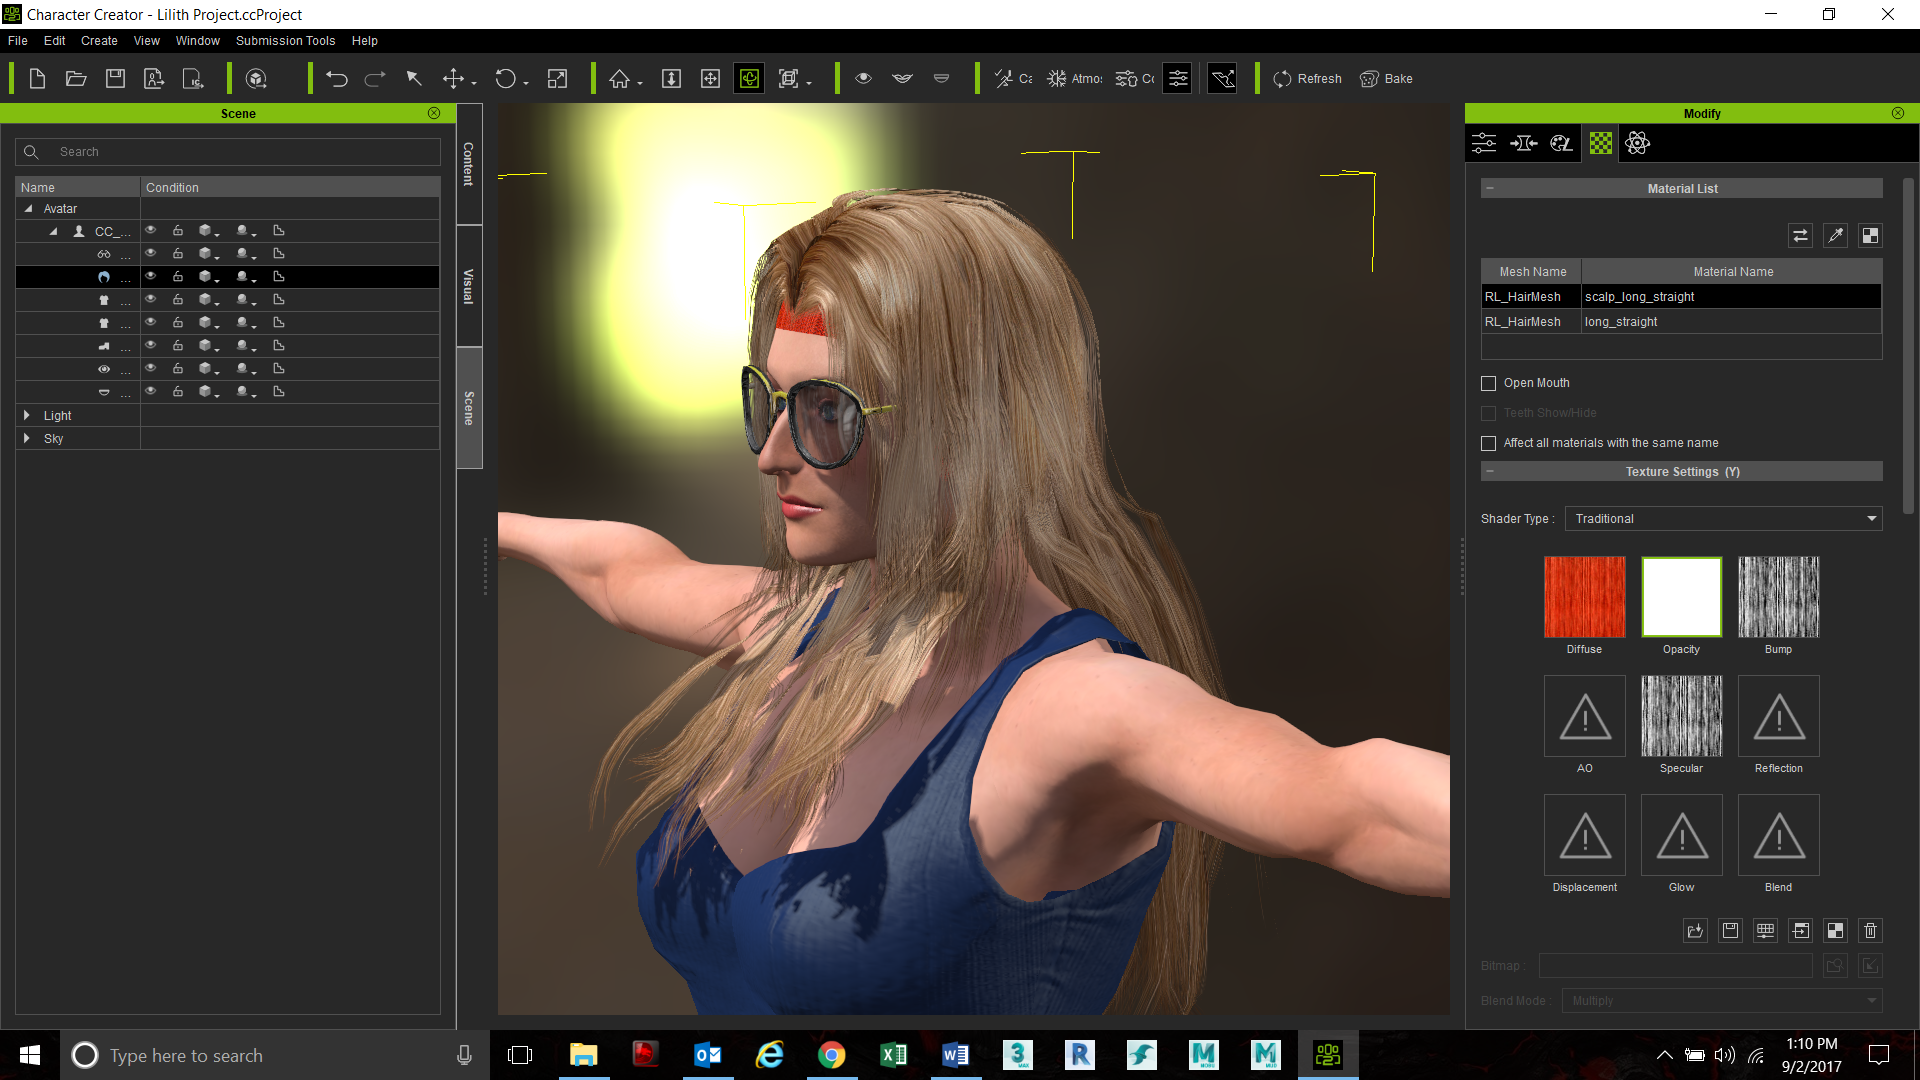Click the red Diffuse texture thumbnail
Screen dimensions: 1920x1080
1584,597
